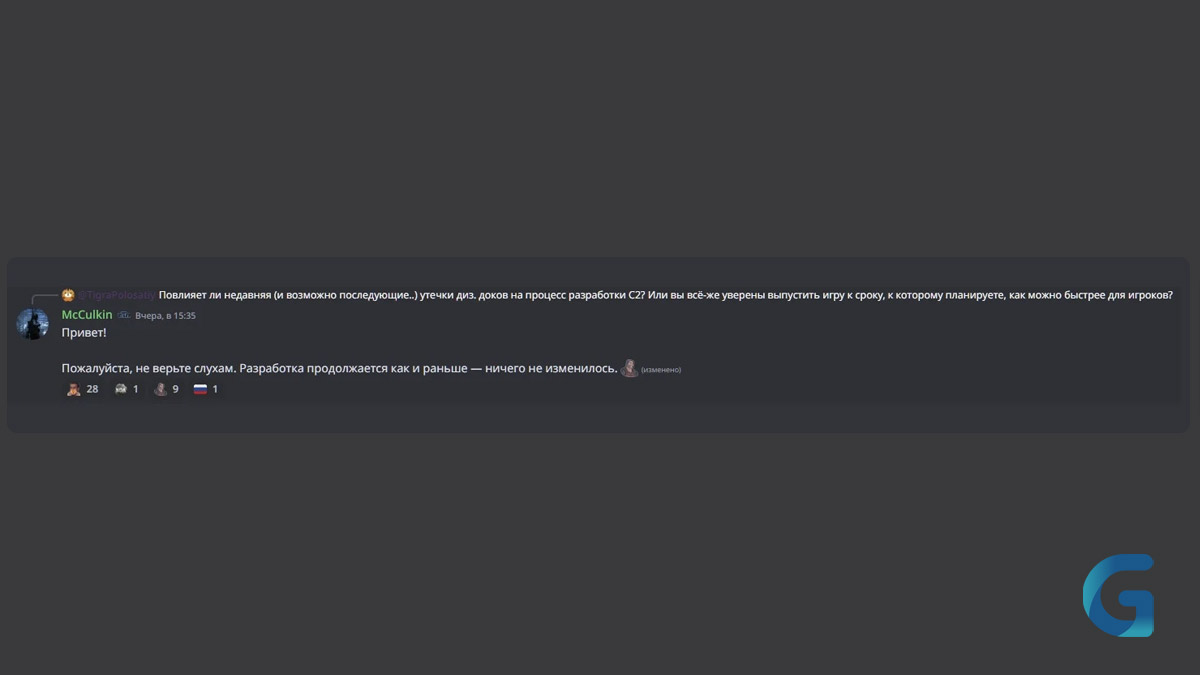This screenshot has height=675, width=1200.
Task: Toggle the reaction with count 28
Action: pos(83,389)
